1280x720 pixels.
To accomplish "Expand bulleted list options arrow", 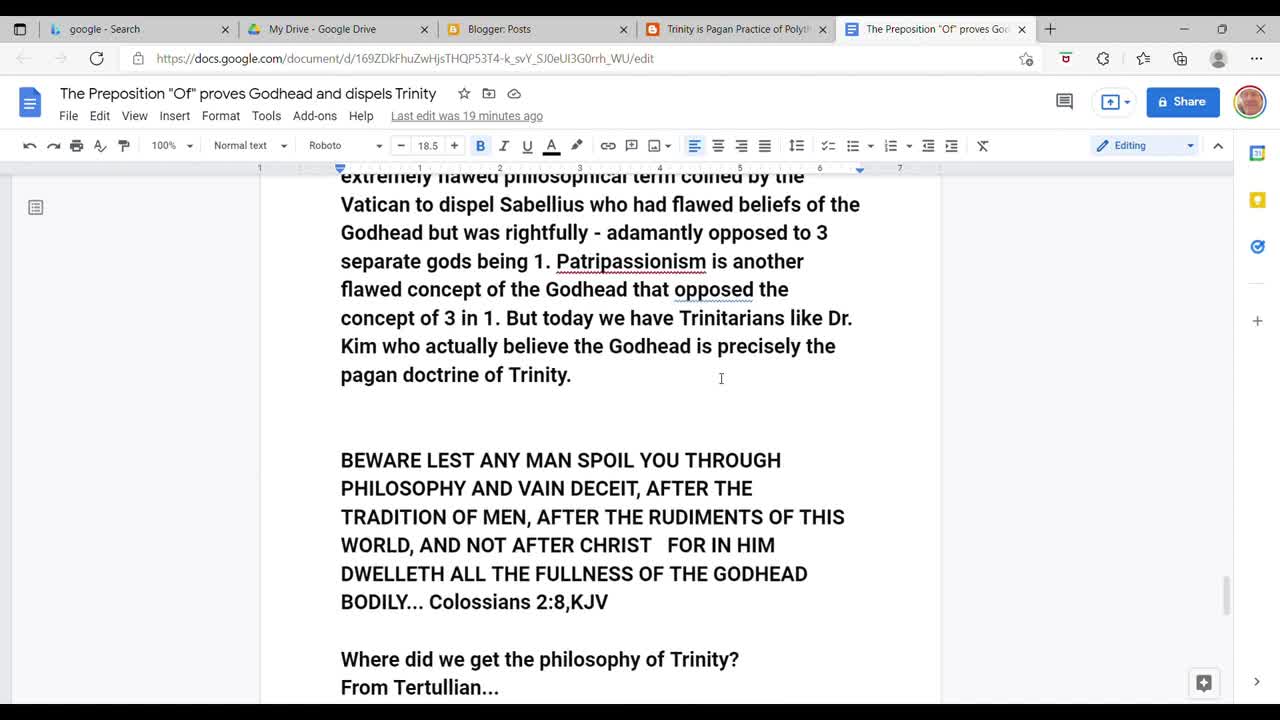I will point(870,146).
